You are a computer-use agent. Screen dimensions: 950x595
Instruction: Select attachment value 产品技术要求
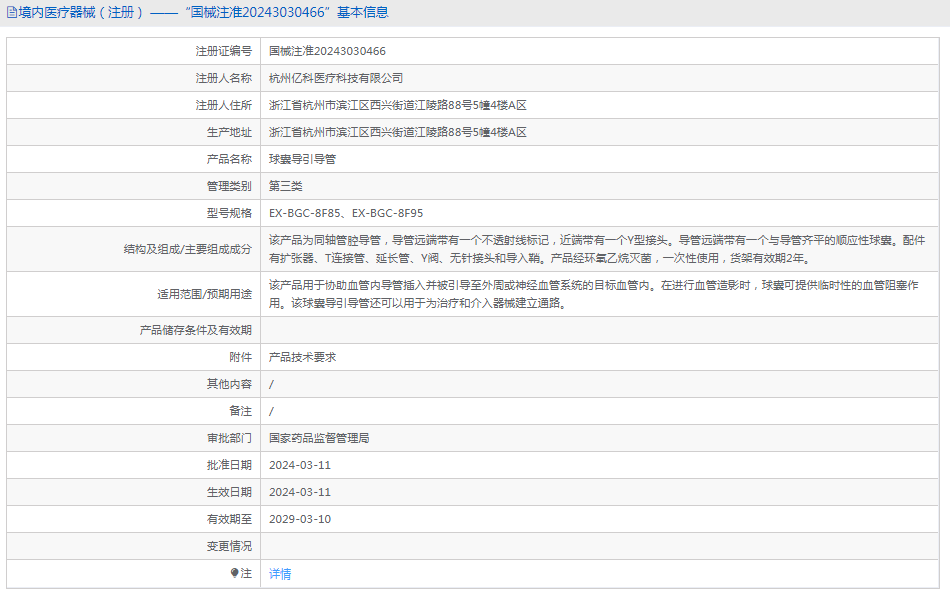[x=302, y=357]
